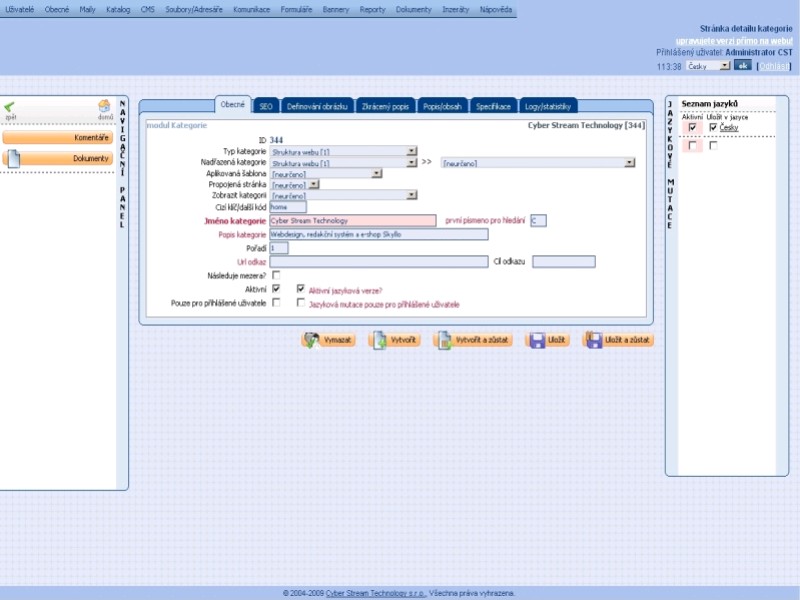Open the 'Typ kategorie' dropdown
800x600 pixels.
412,152
